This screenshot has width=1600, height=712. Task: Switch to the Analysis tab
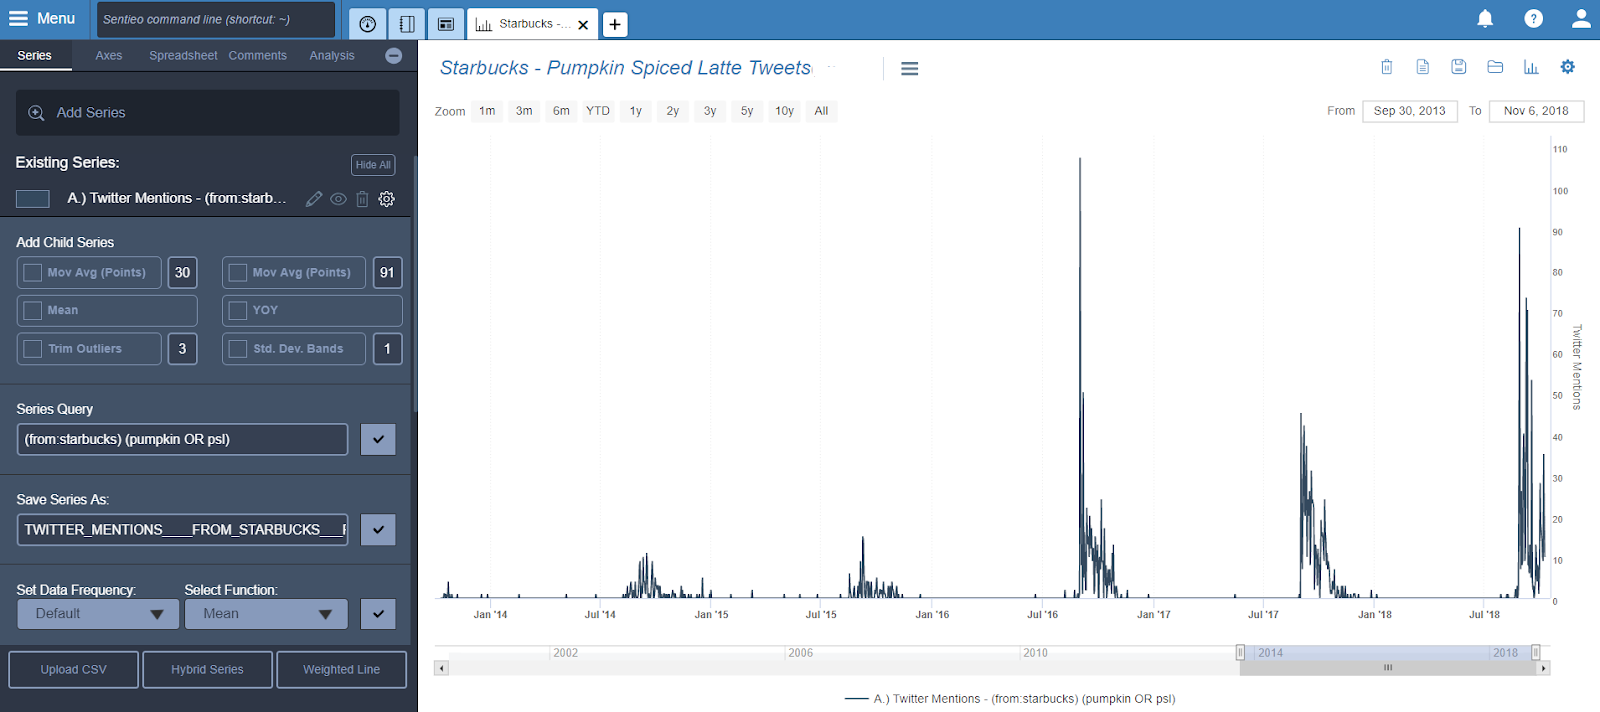[332, 56]
